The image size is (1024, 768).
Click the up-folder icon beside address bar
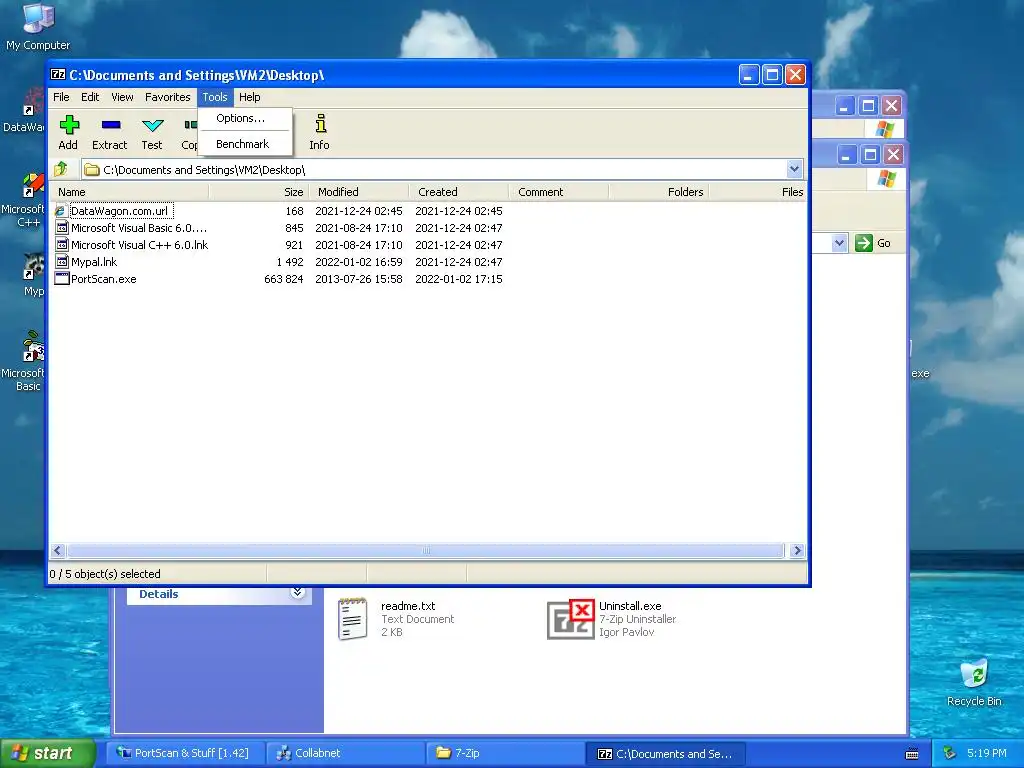(x=61, y=169)
